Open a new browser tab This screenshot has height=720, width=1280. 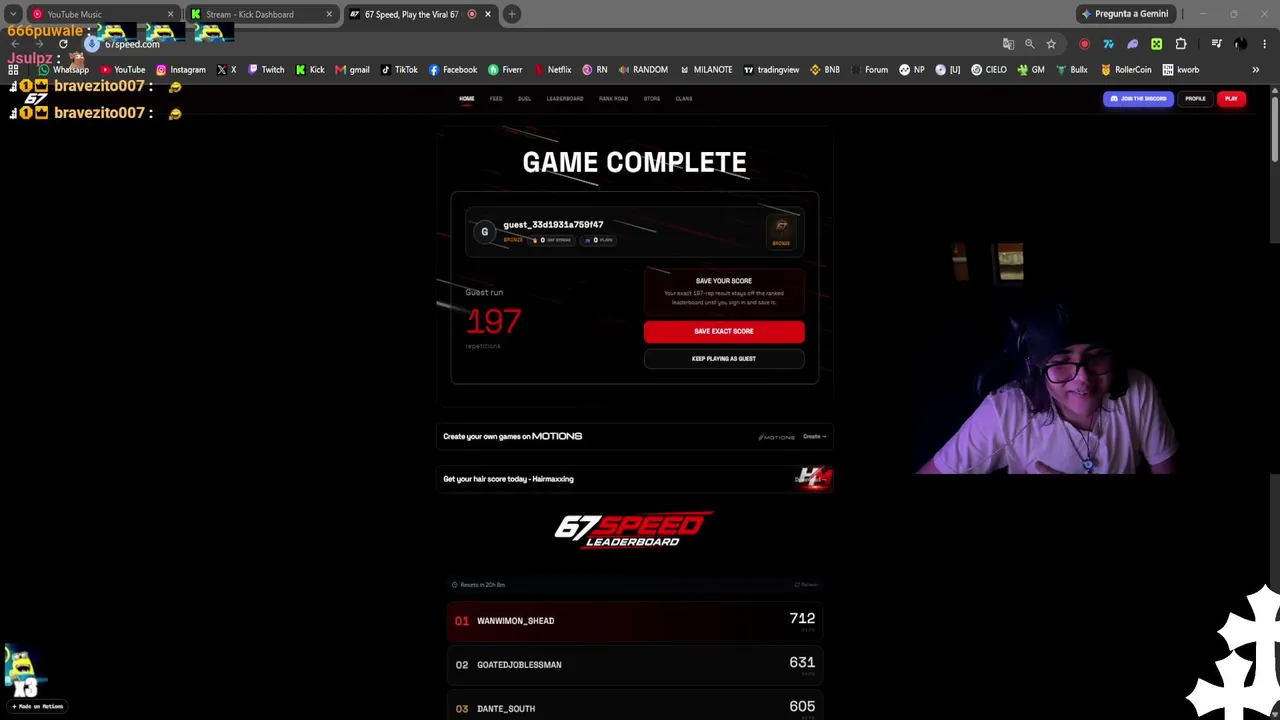[511, 14]
